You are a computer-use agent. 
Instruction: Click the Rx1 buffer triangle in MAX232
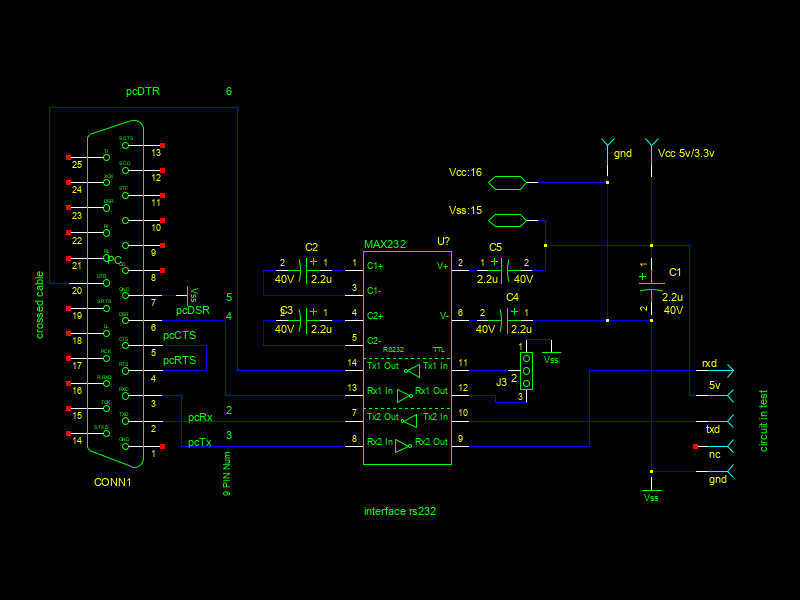pyautogui.click(x=405, y=395)
